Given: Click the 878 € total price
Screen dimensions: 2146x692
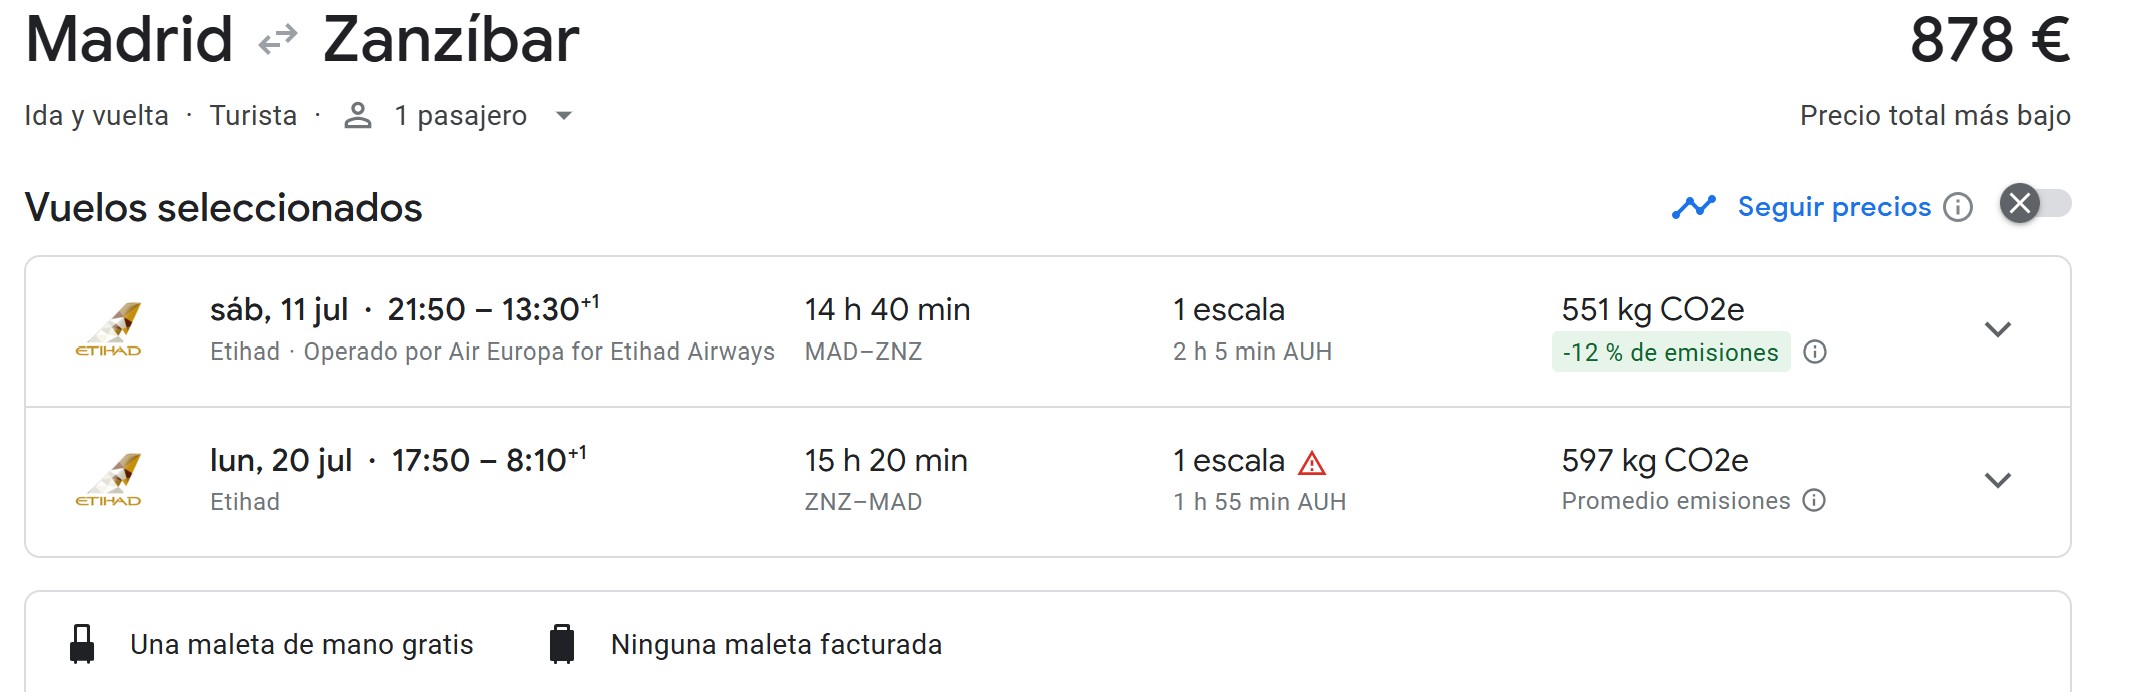Looking at the screenshot, I should coord(1989,40).
